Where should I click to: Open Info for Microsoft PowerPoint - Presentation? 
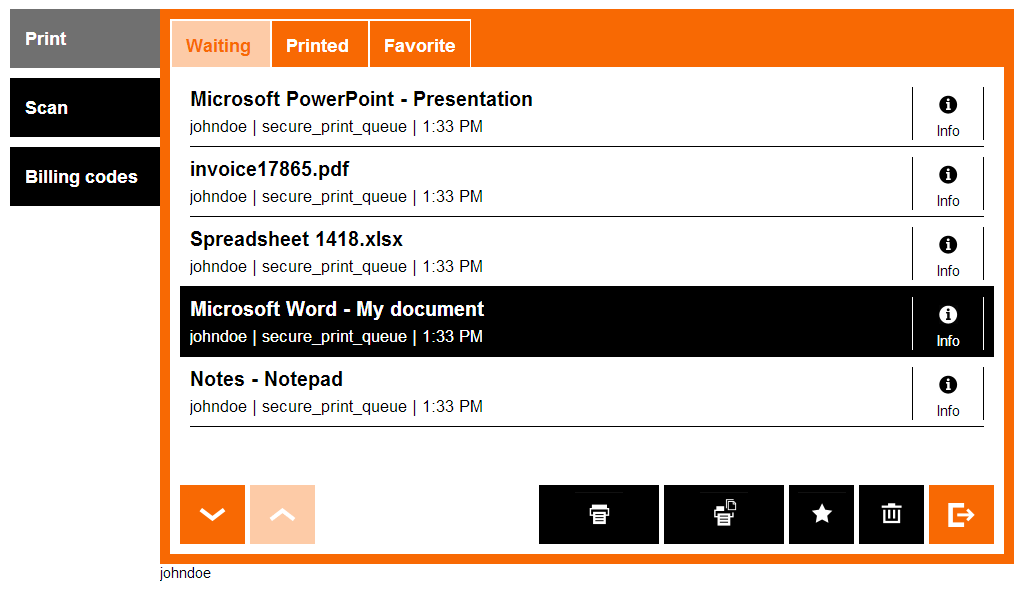948,115
